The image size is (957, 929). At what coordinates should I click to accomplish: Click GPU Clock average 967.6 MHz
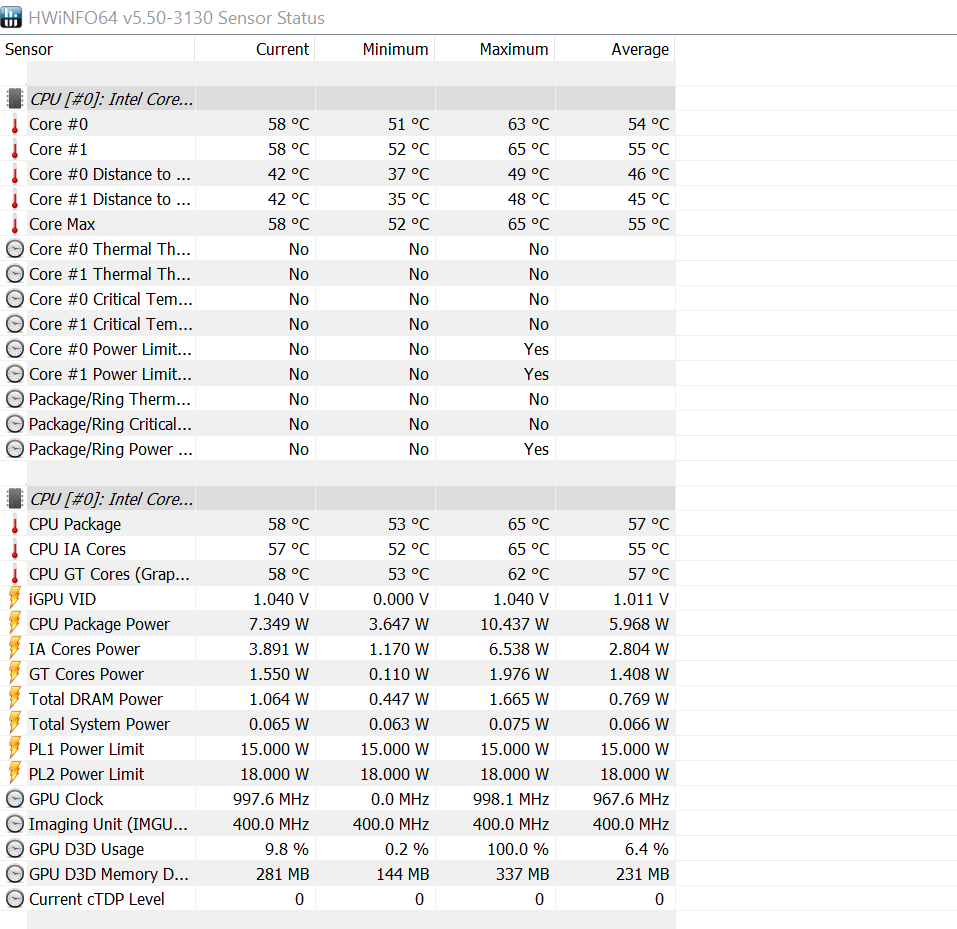[x=631, y=799]
